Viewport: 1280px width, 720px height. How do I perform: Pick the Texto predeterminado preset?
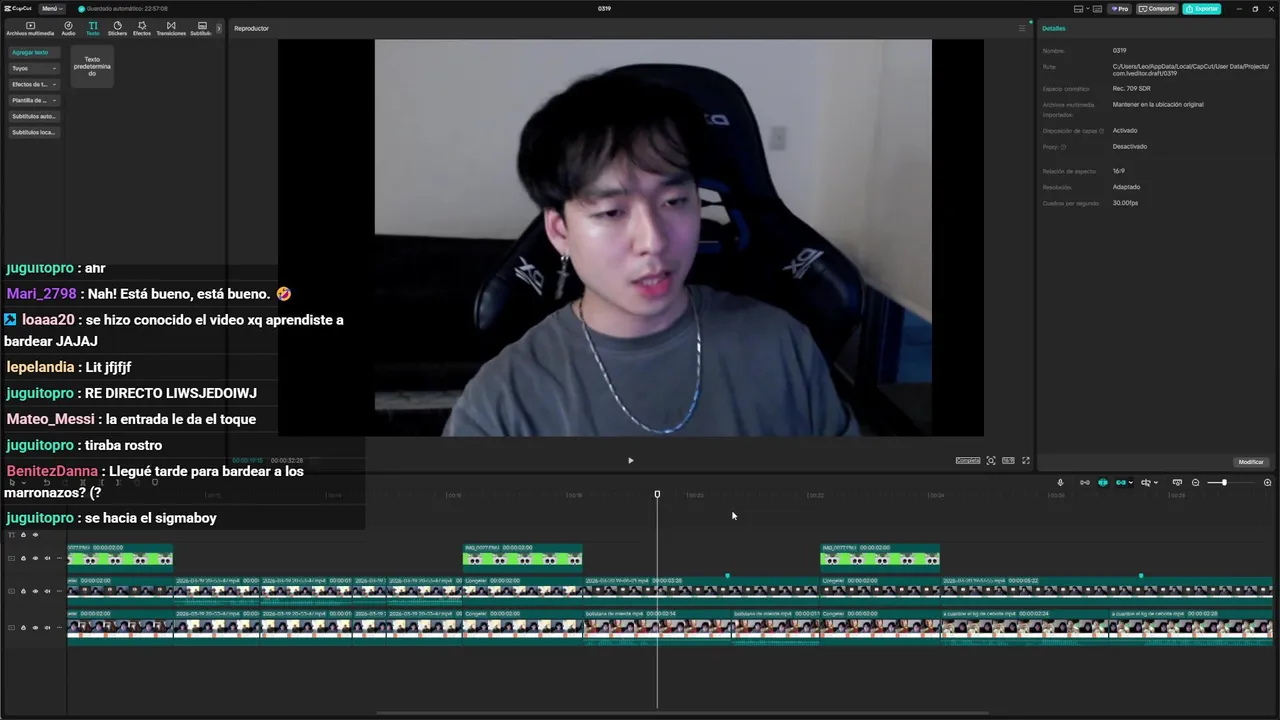click(x=92, y=66)
